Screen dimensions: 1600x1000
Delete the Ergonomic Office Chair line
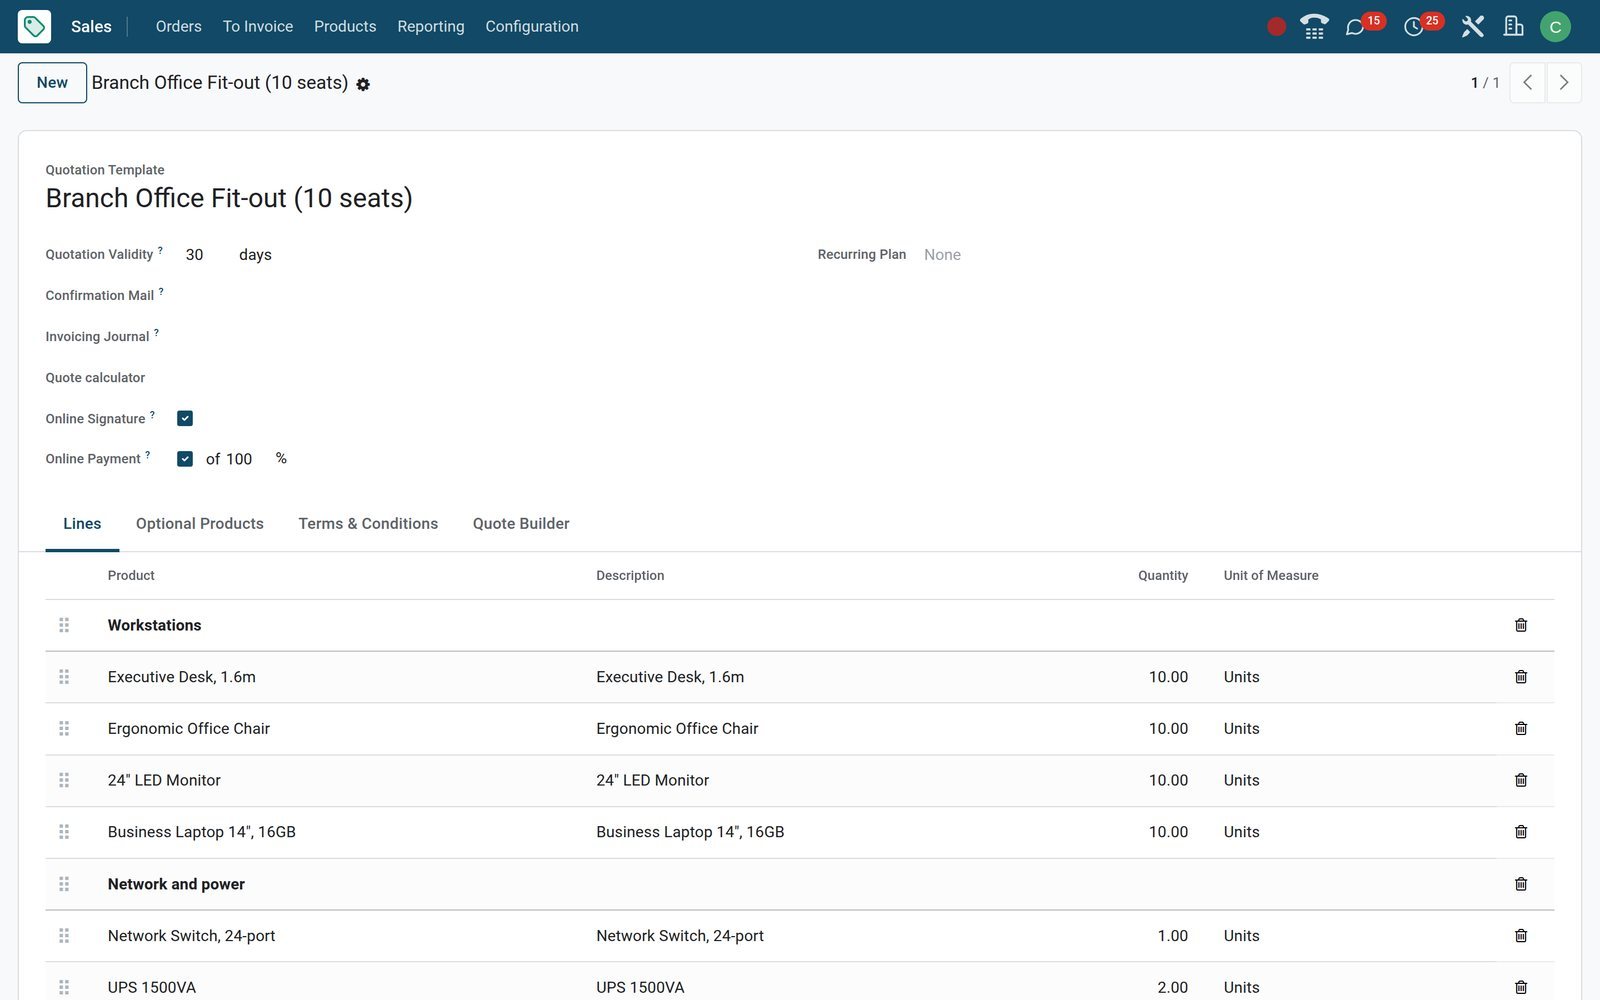click(x=1521, y=729)
